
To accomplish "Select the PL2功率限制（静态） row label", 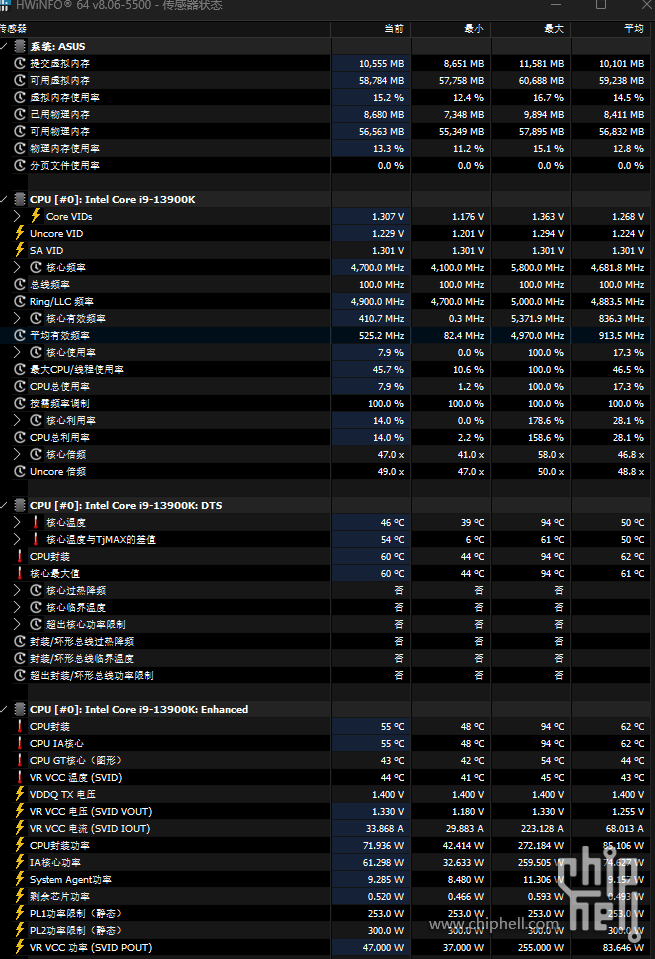I will 76,930.
